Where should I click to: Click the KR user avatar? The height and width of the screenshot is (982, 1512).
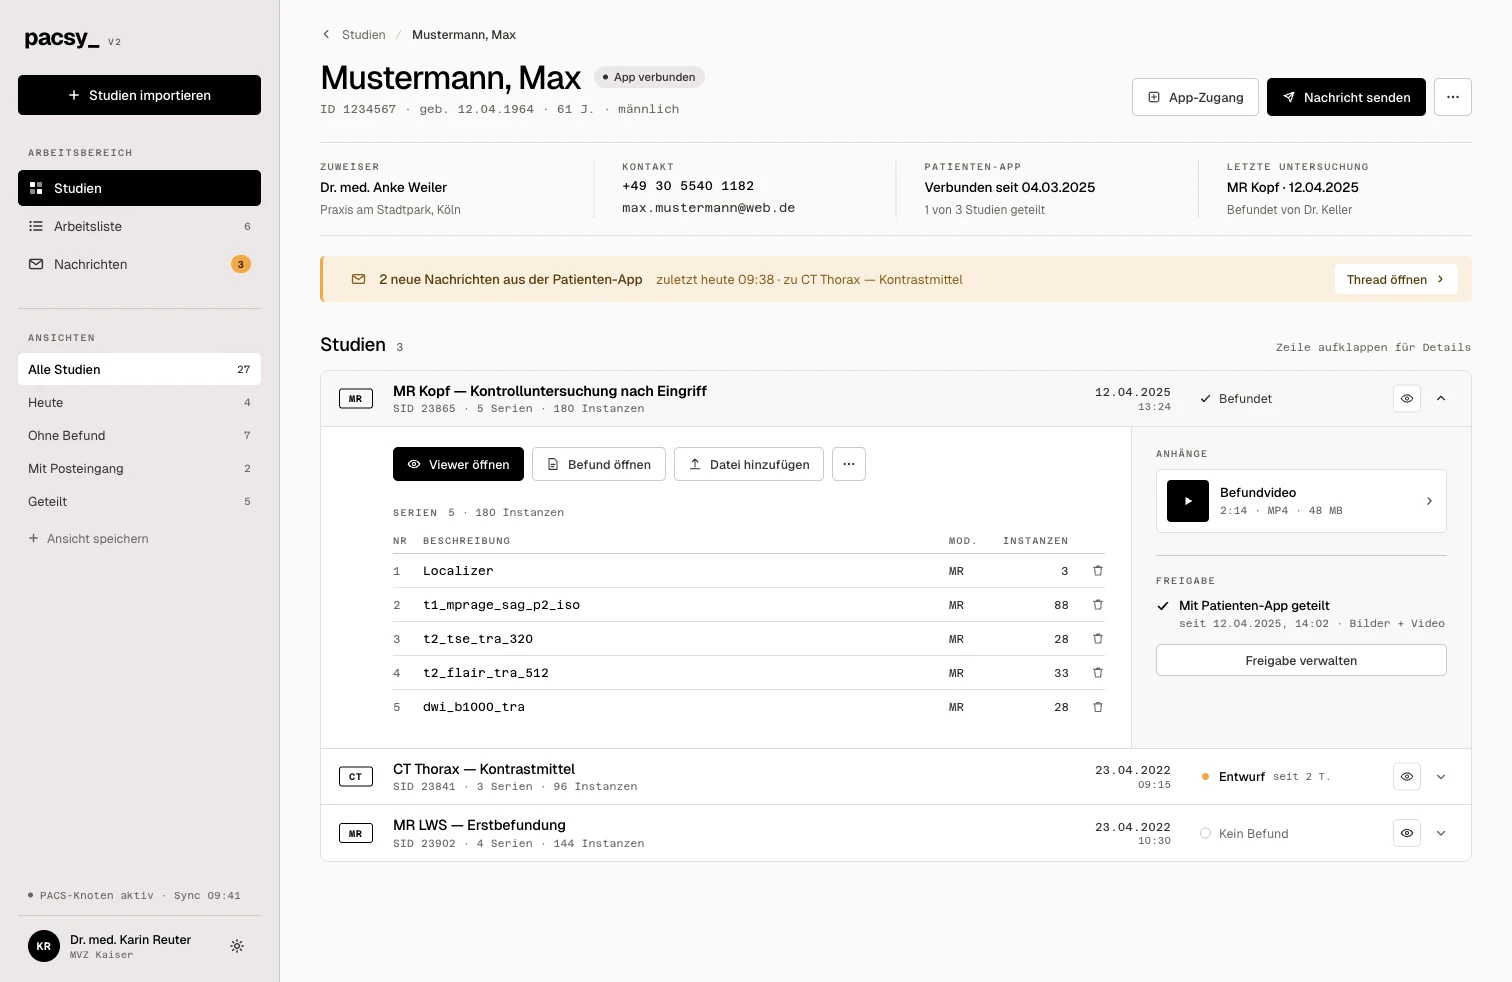(x=44, y=946)
